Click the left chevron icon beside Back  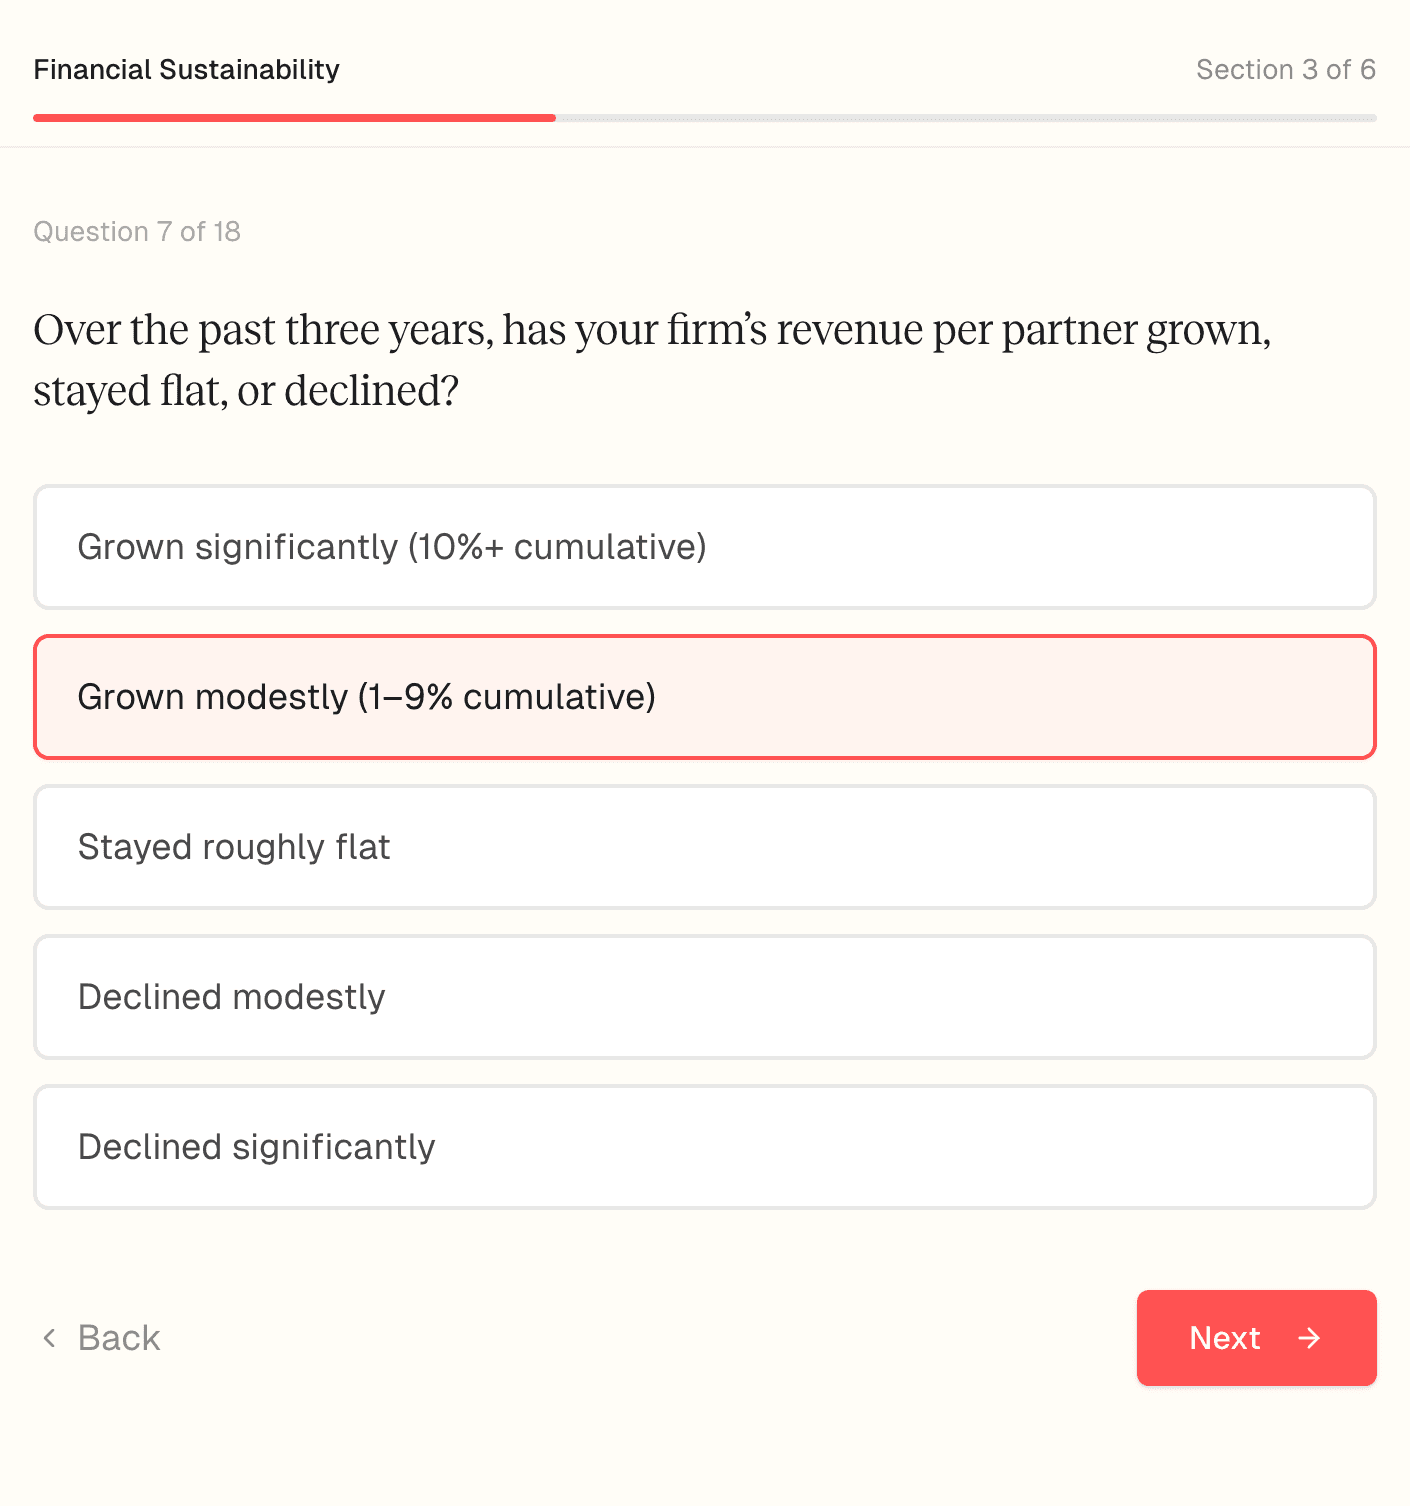point(49,1338)
